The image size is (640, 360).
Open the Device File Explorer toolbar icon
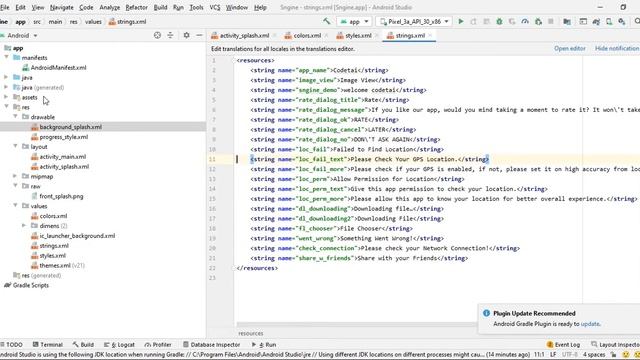click(x=583, y=21)
